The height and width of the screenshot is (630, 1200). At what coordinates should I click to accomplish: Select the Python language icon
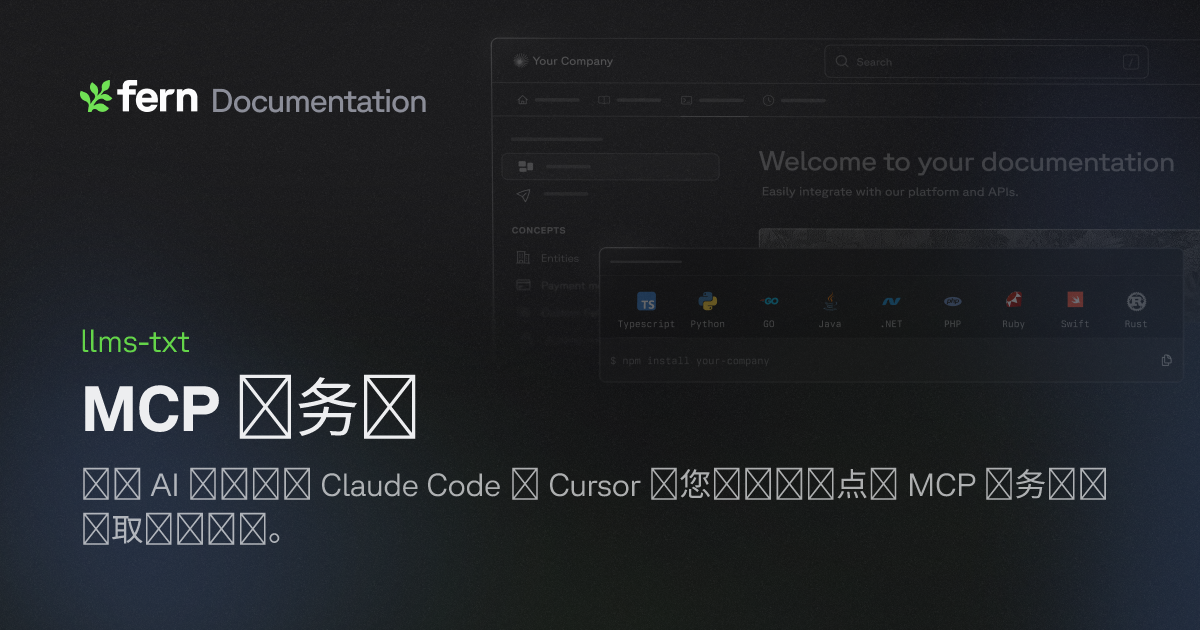pos(708,301)
